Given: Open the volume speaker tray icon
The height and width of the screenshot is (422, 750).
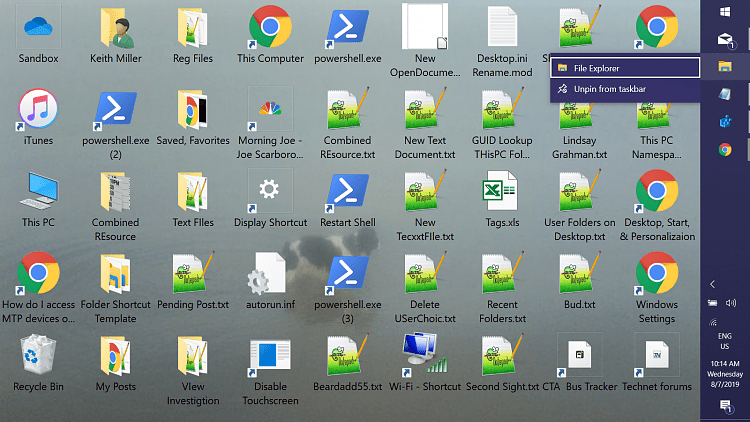Looking at the screenshot, I should [x=731, y=303].
